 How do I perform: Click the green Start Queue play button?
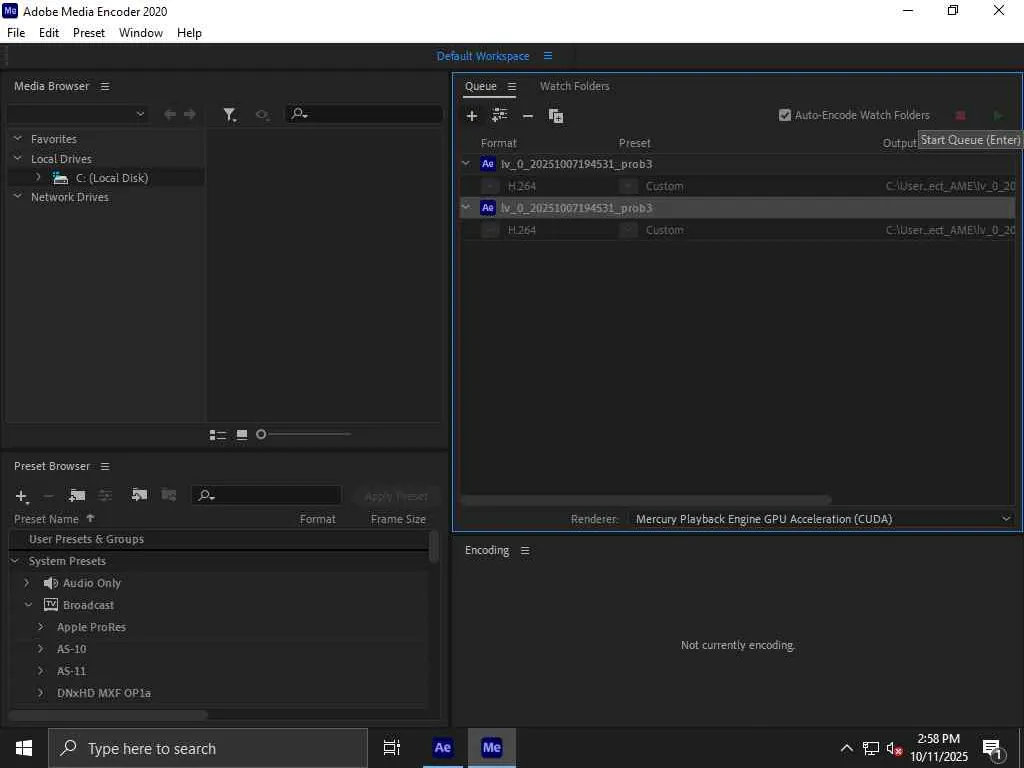[997, 116]
